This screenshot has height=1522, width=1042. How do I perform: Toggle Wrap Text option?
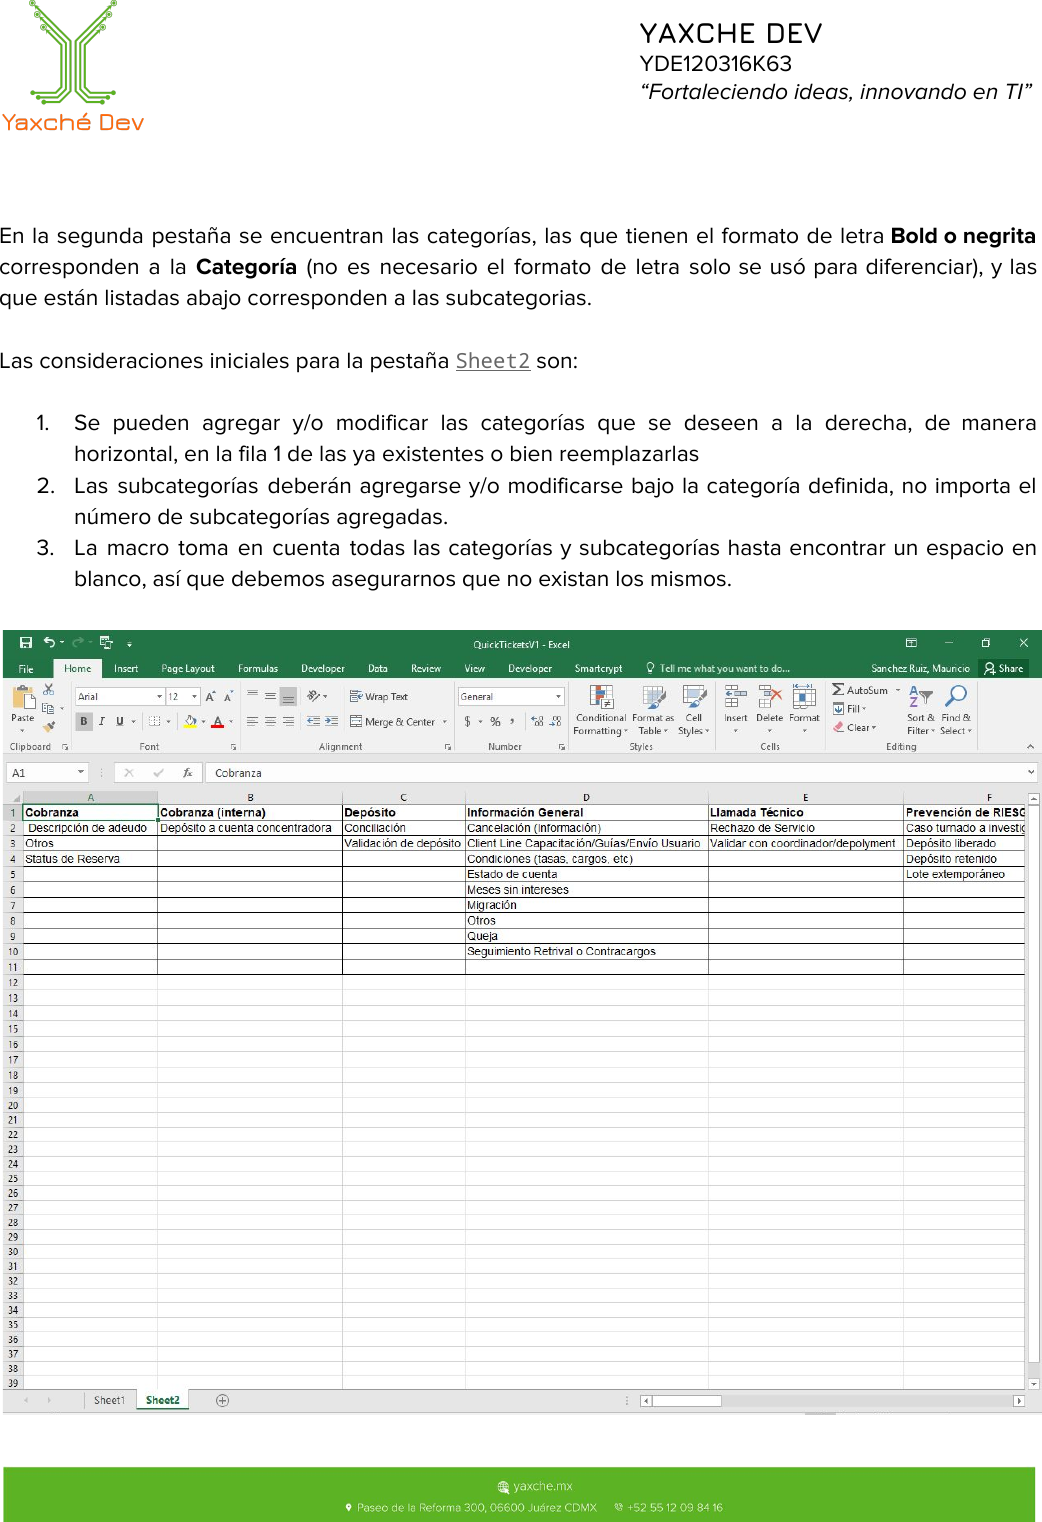coord(379,696)
